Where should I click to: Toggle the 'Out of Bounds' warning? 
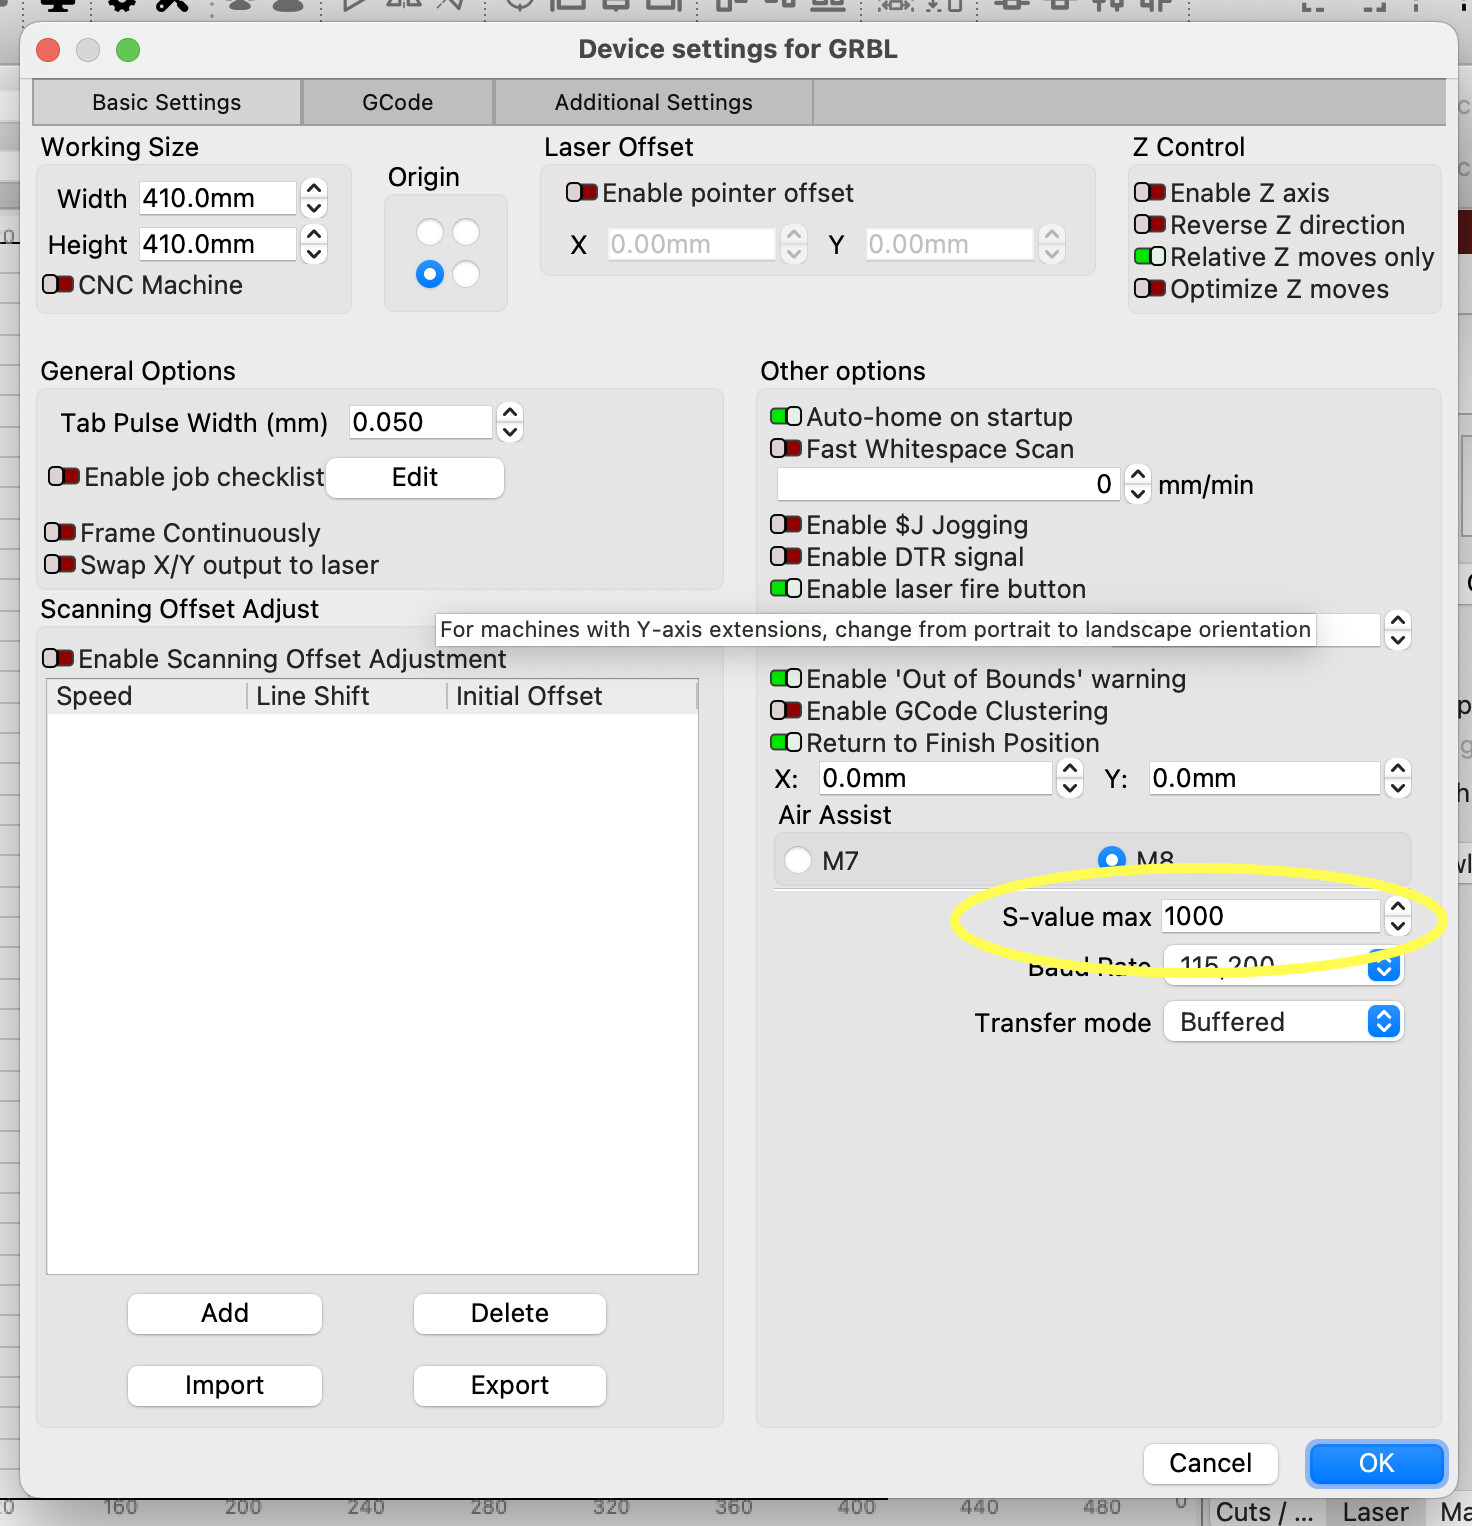pyautogui.click(x=786, y=678)
